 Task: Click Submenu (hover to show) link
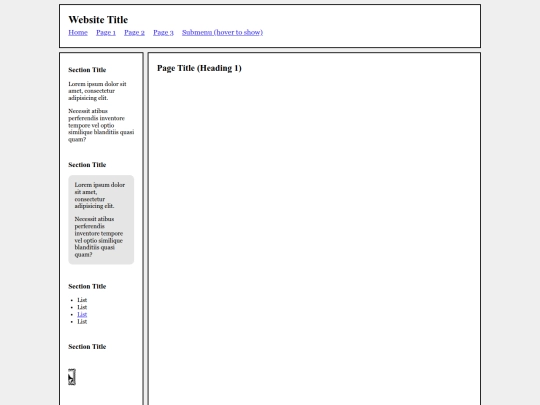coord(222,32)
